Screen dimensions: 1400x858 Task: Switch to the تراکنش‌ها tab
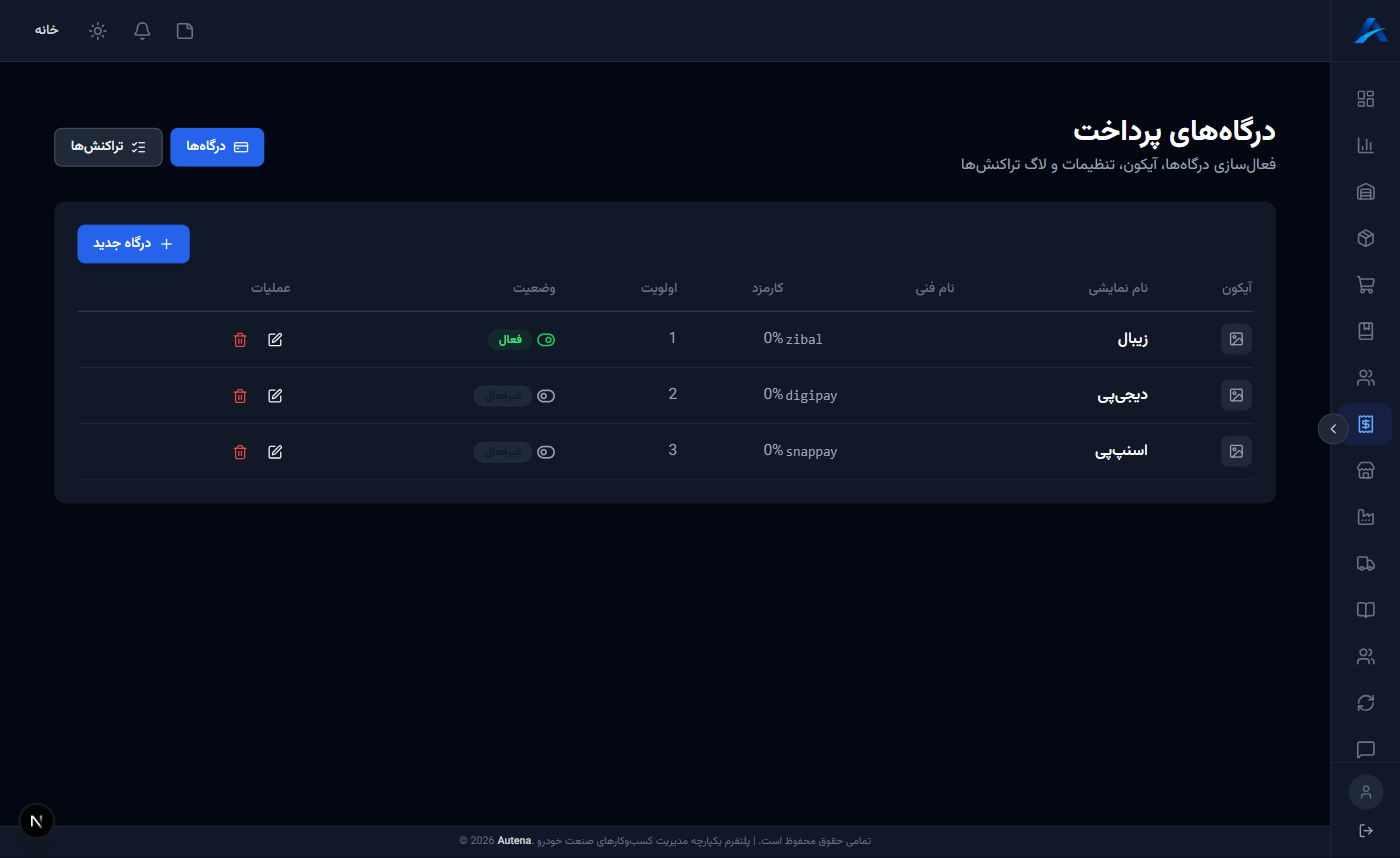(108, 147)
